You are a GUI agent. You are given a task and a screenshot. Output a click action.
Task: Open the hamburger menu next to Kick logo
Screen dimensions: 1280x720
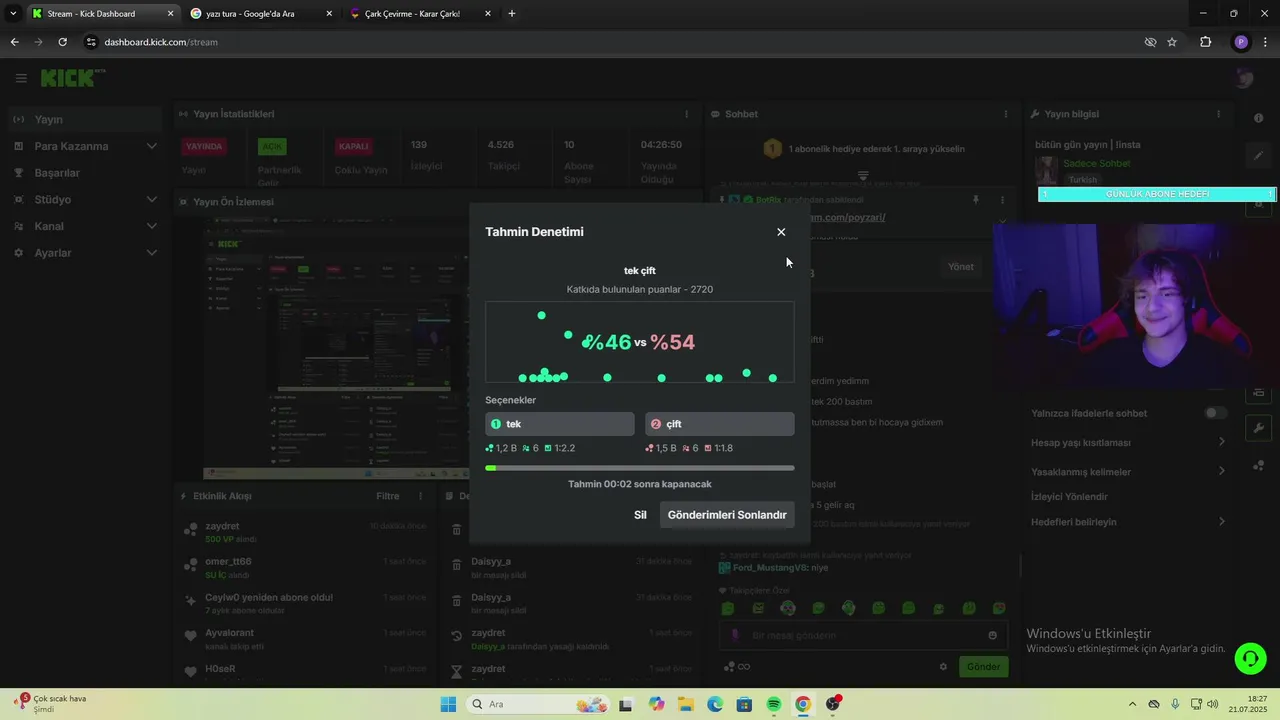(x=21, y=78)
